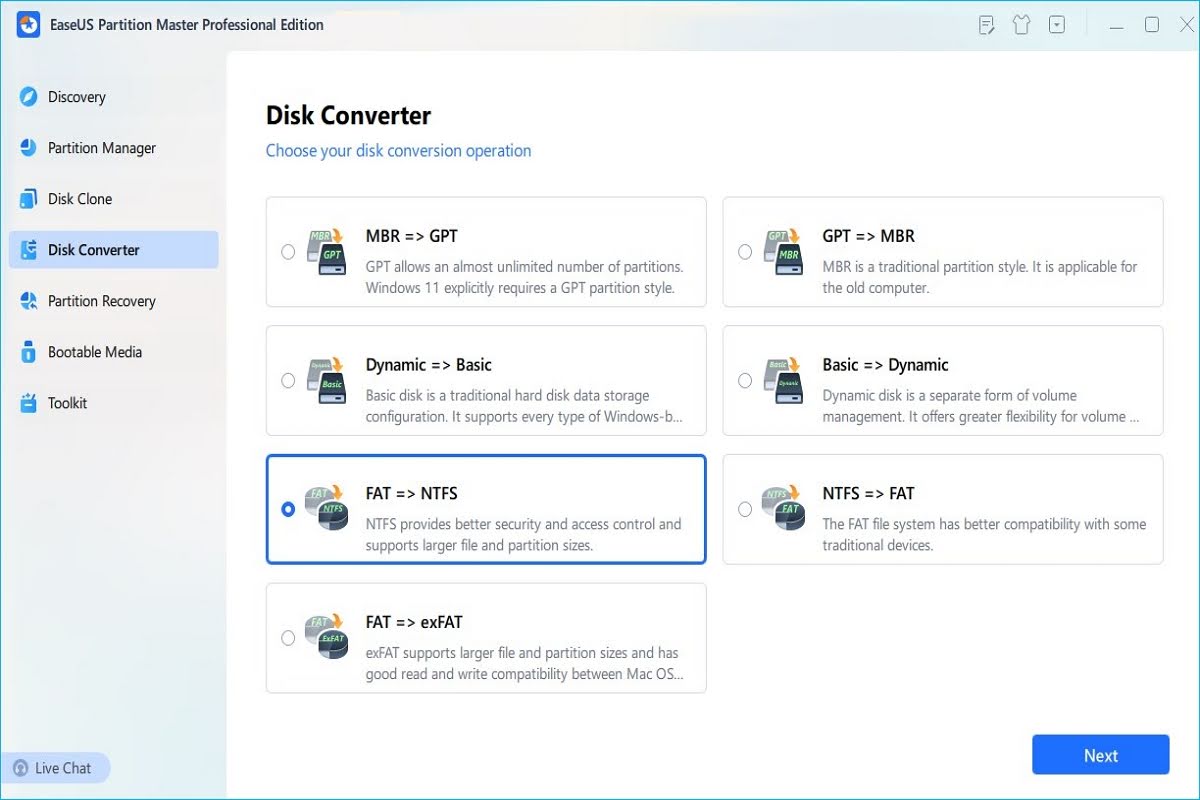Select the FAT => NTFS radio button
This screenshot has width=1200, height=800.
click(x=288, y=510)
